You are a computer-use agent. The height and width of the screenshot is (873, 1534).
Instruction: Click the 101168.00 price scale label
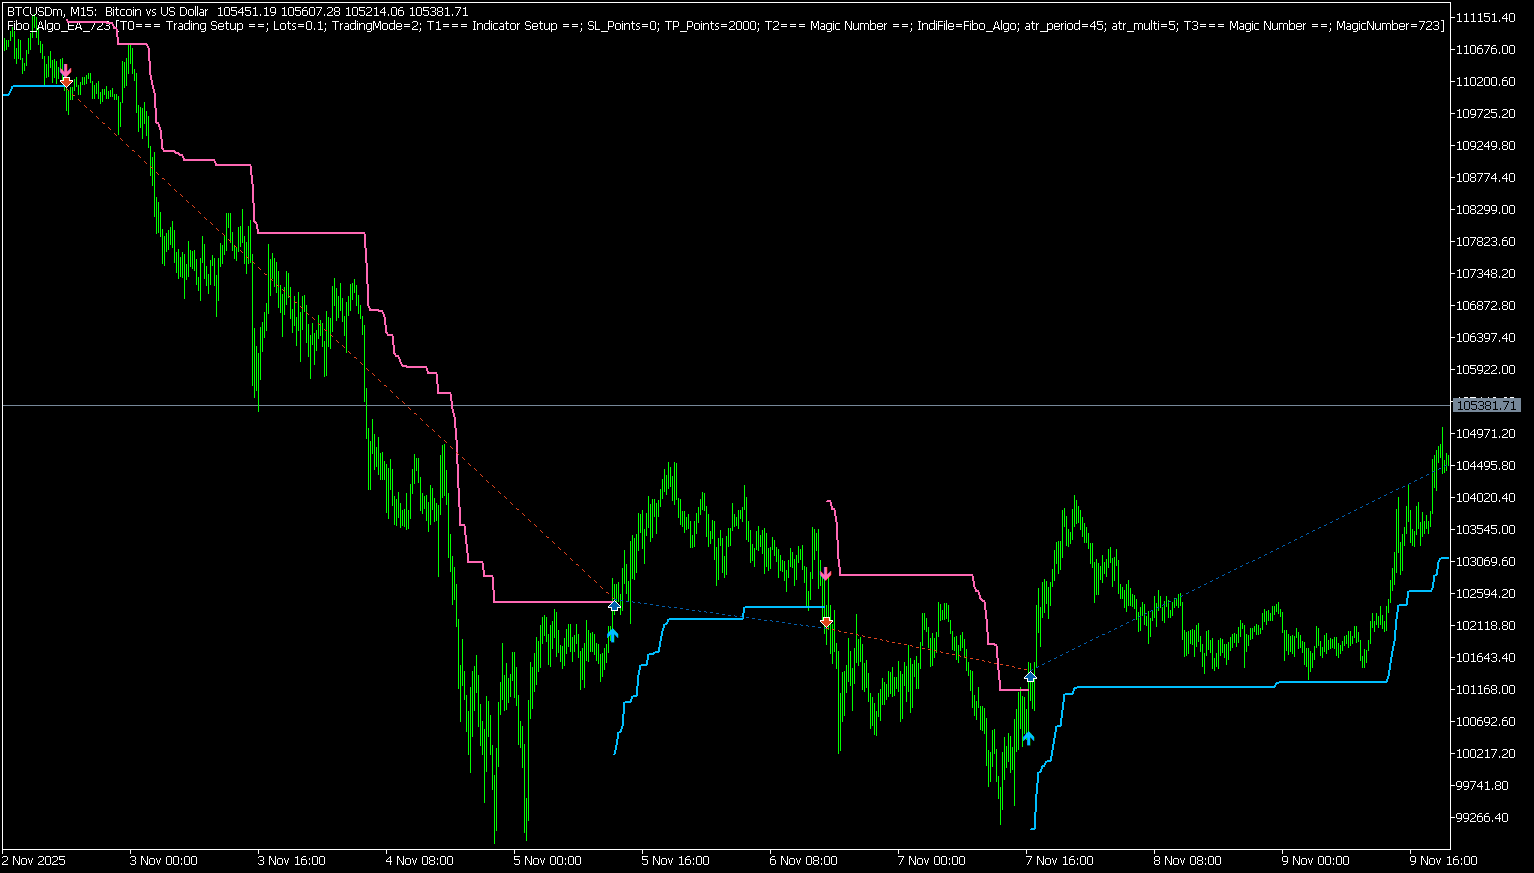point(1486,689)
